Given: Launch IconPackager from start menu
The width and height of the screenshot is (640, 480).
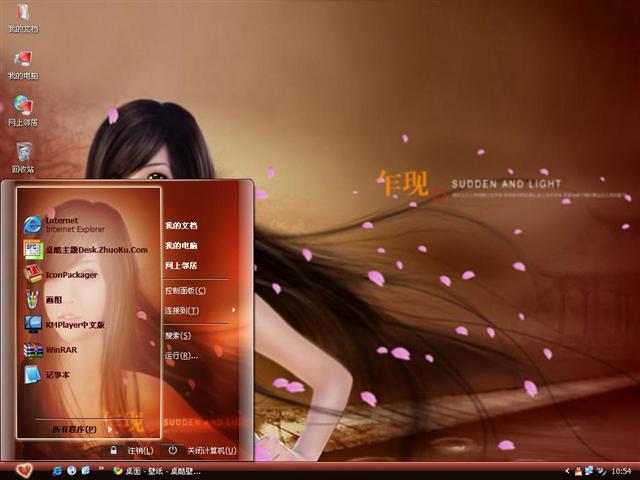Looking at the screenshot, I should 61,274.
